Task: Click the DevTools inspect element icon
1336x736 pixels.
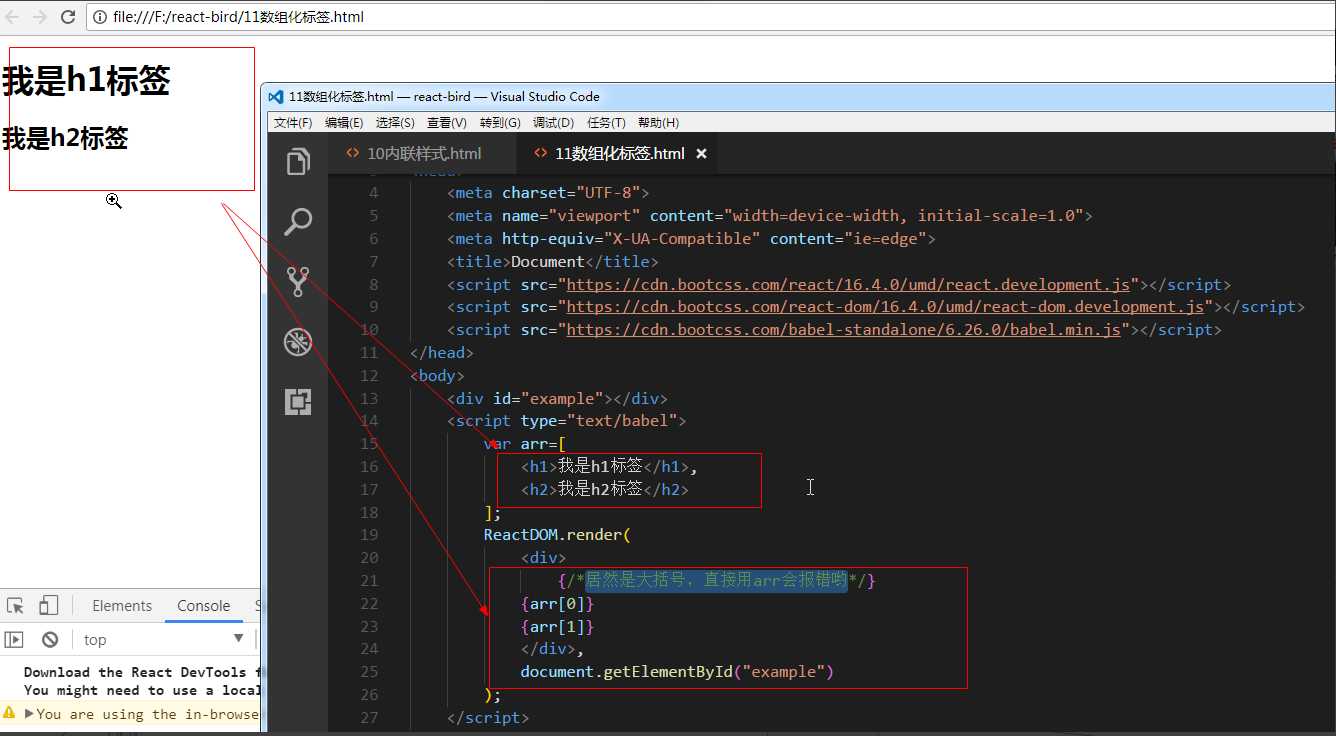Action: pyautogui.click(x=15, y=606)
